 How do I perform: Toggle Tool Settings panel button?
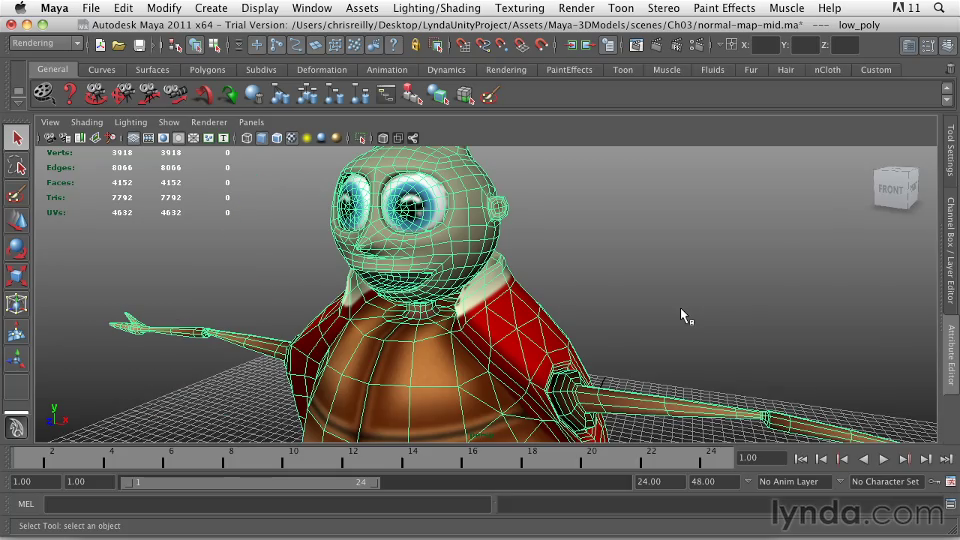[x=929, y=46]
